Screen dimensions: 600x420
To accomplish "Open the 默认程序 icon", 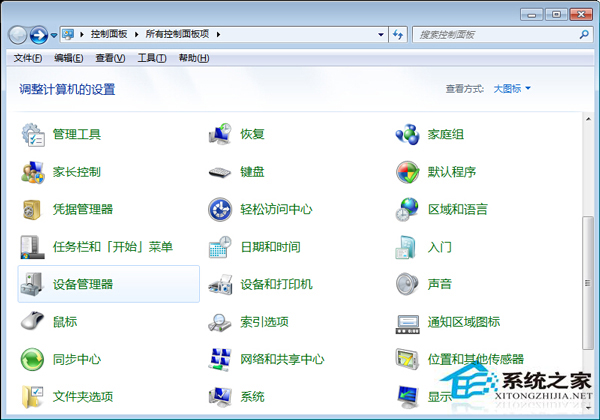I will (x=408, y=172).
